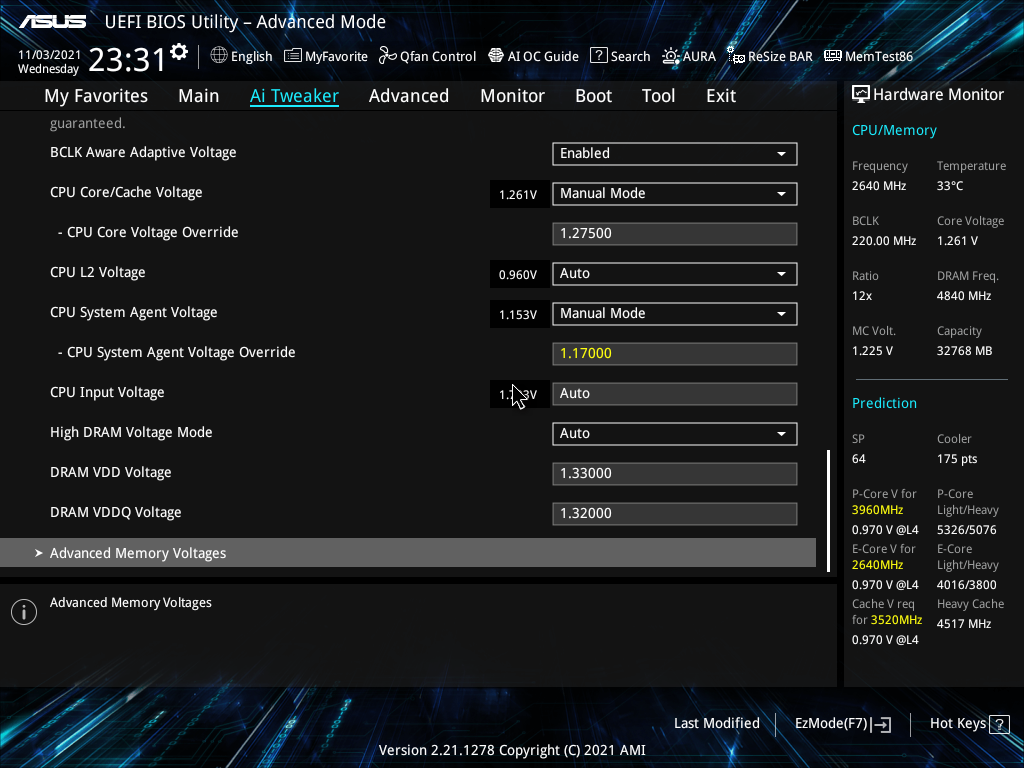1024x768 pixels.
Task: Click the 220.00 MHz BCLK value
Action: (x=884, y=241)
